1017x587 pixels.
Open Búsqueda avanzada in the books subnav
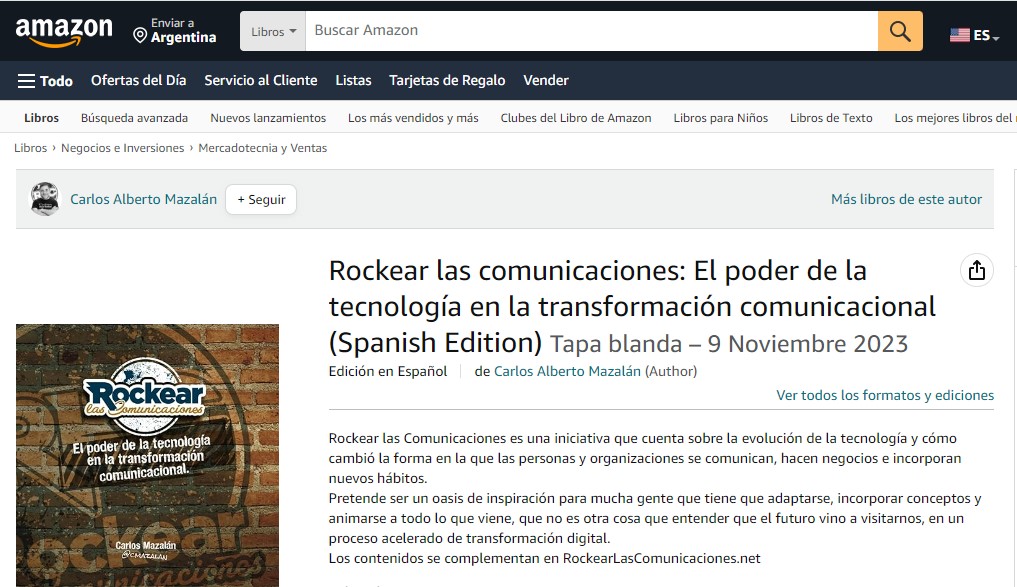134,118
